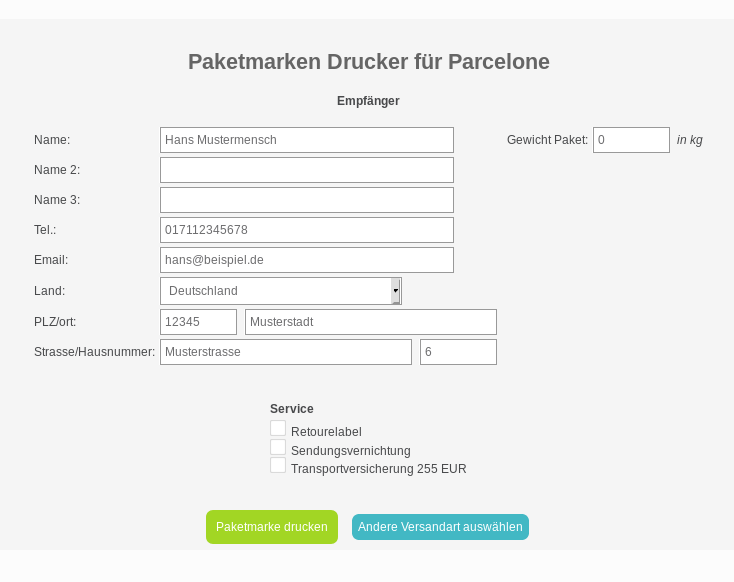This screenshot has height=582, width=734.
Task: Click the Musterstrasse street field
Action: (x=285, y=352)
